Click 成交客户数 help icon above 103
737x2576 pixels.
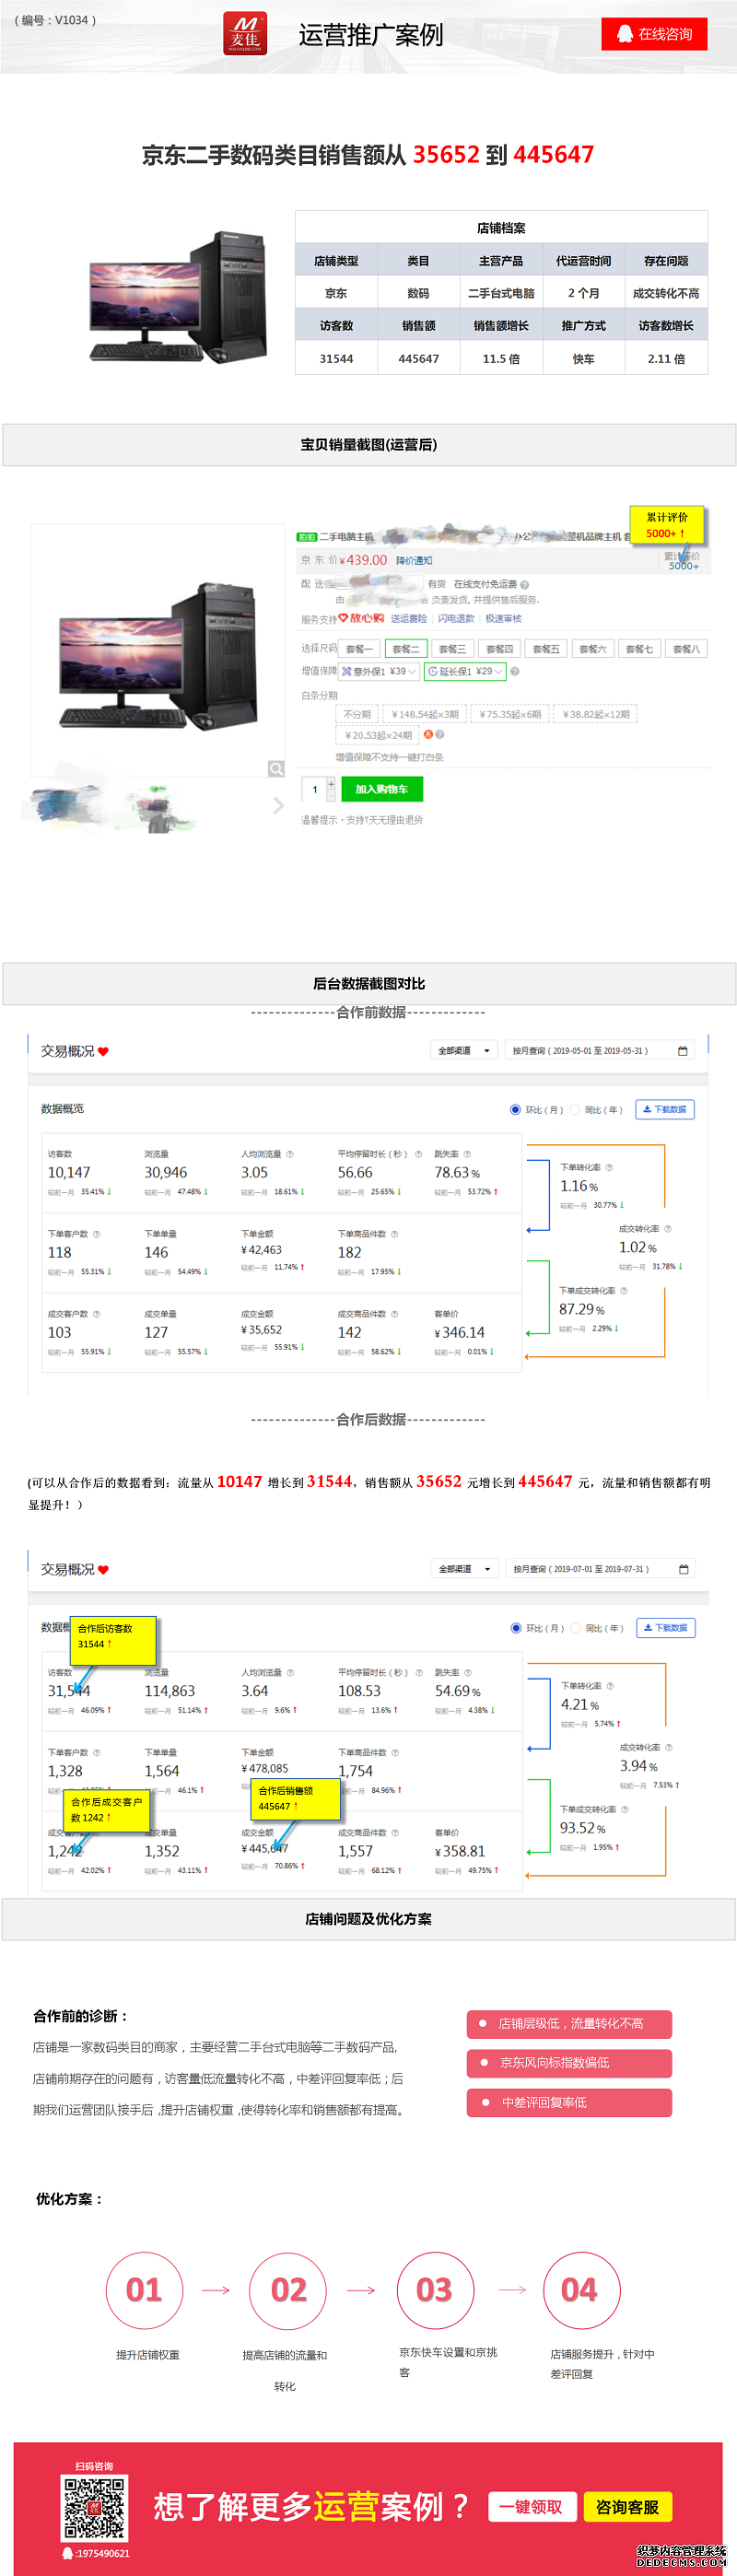pos(96,1314)
